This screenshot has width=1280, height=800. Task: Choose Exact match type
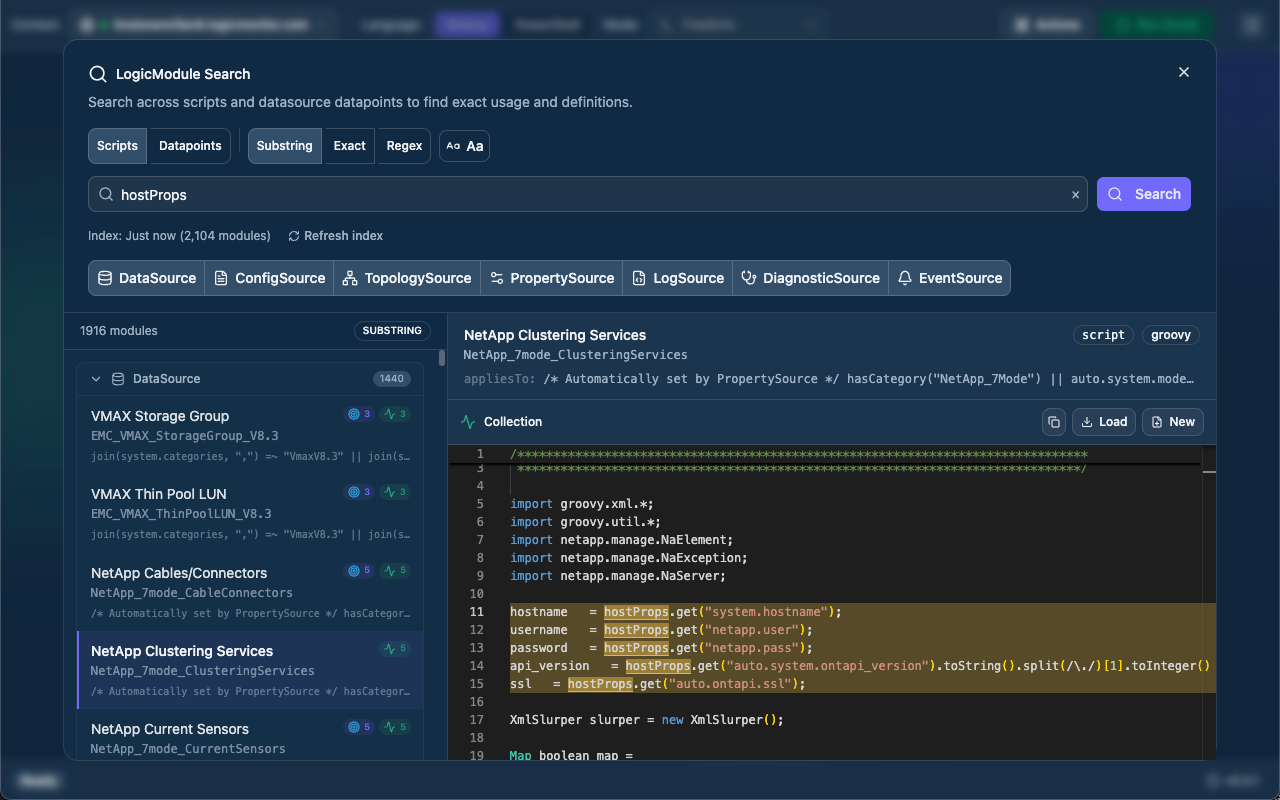[x=349, y=146]
